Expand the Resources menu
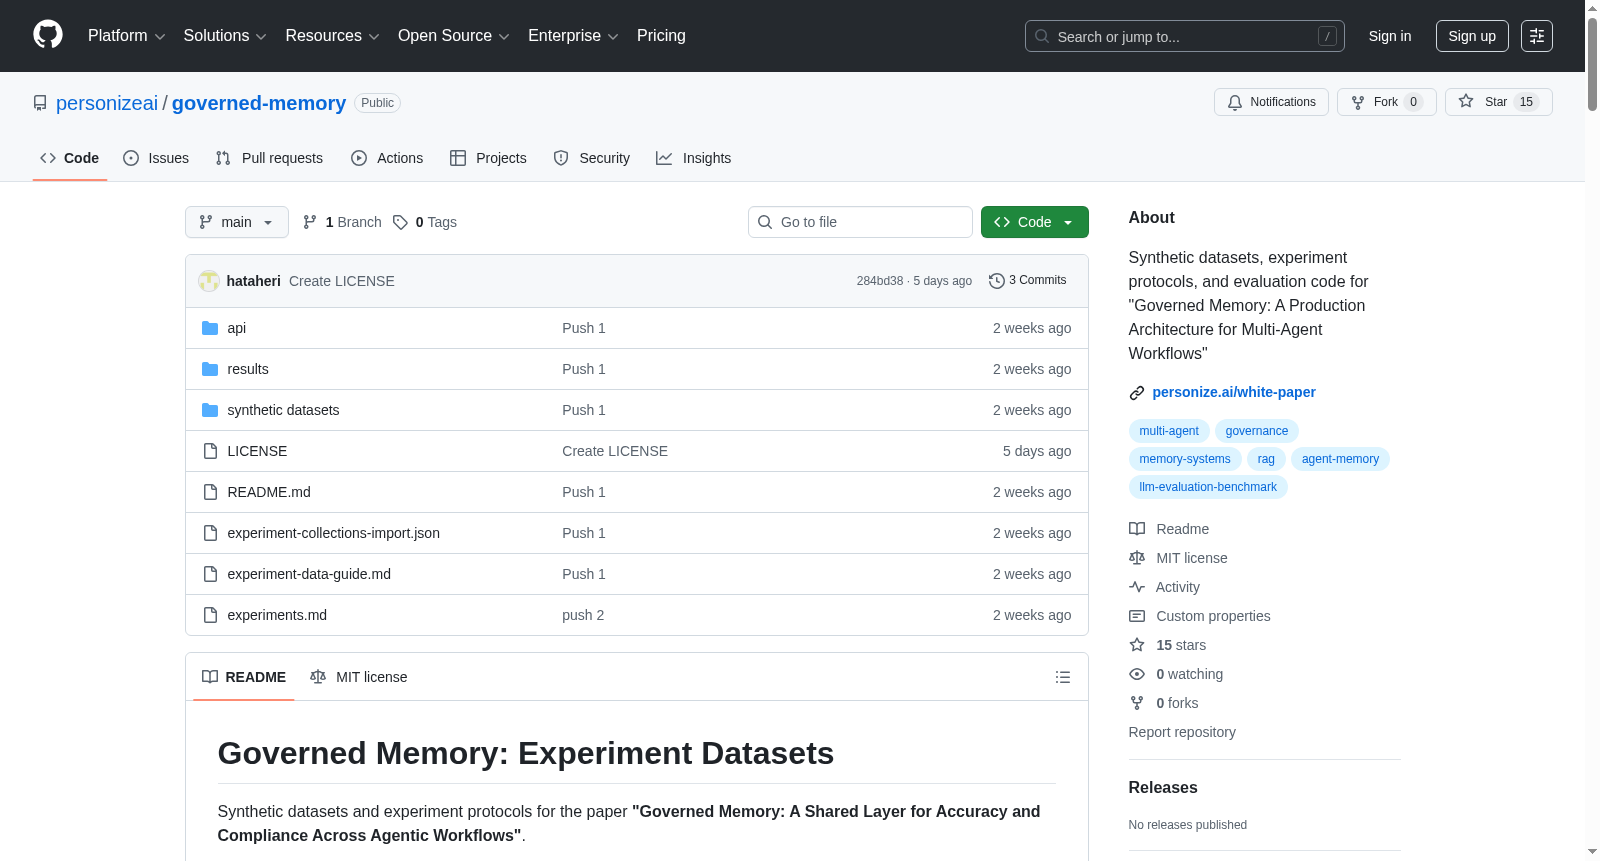Screen dimensions: 1600x861 pos(332,36)
